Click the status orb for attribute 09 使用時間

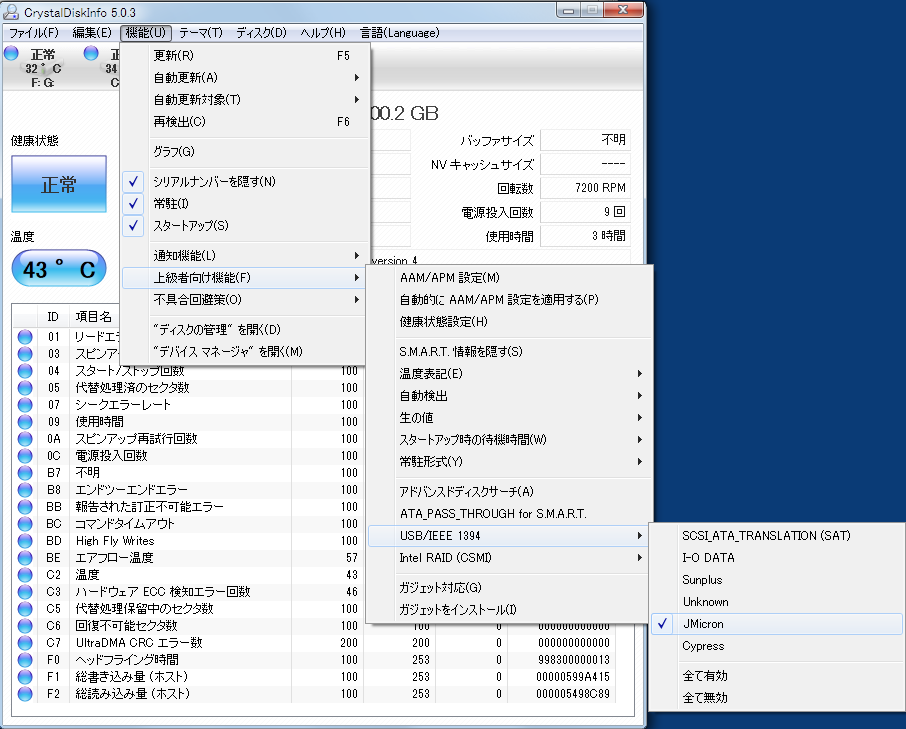25,422
